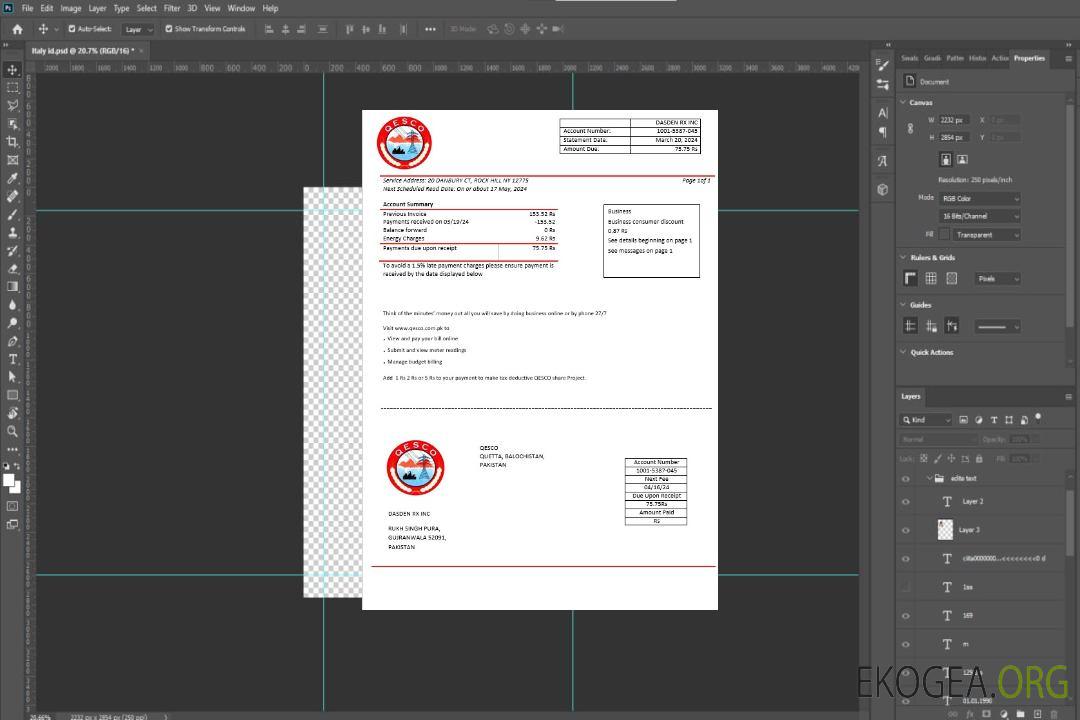The image size is (1080, 720).
Task: Select the Rectangular Marquee tool
Action: 12,88
